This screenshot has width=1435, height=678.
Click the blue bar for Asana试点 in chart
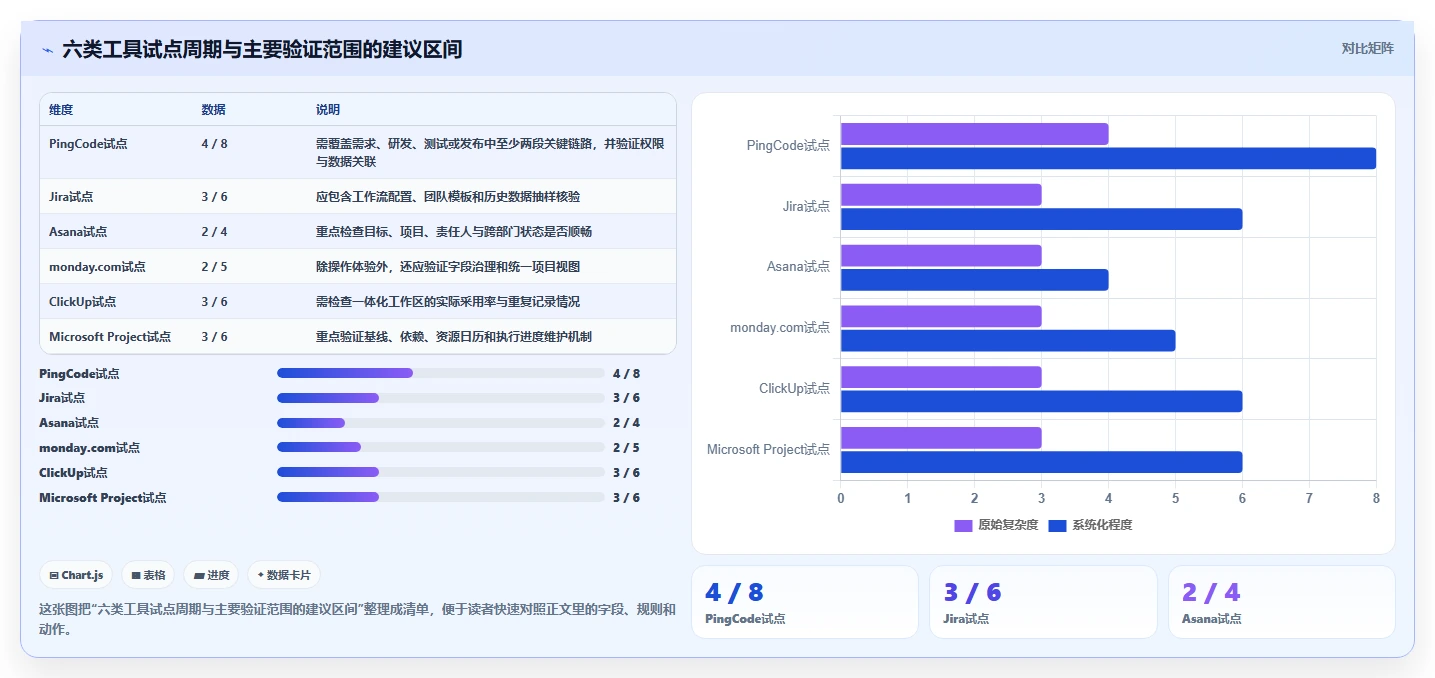pyautogui.click(x=974, y=279)
